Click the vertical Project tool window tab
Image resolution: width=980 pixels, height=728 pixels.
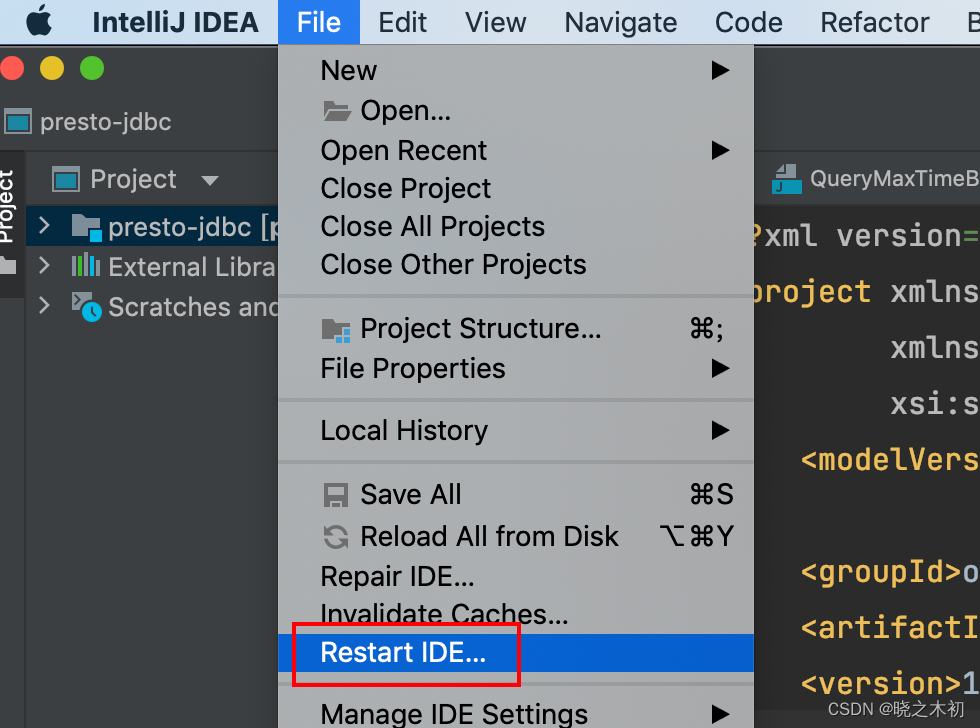click(8, 206)
